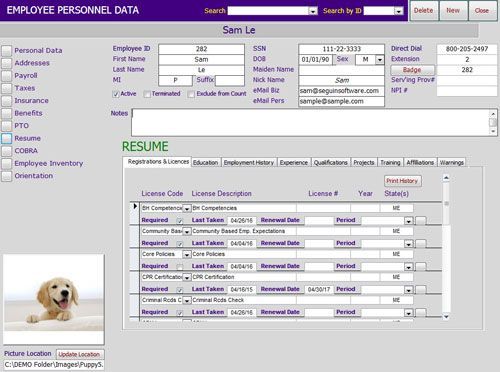Open the Employee Inventory section button
This screenshot has height=372, width=500.
pyautogui.click(x=6, y=163)
